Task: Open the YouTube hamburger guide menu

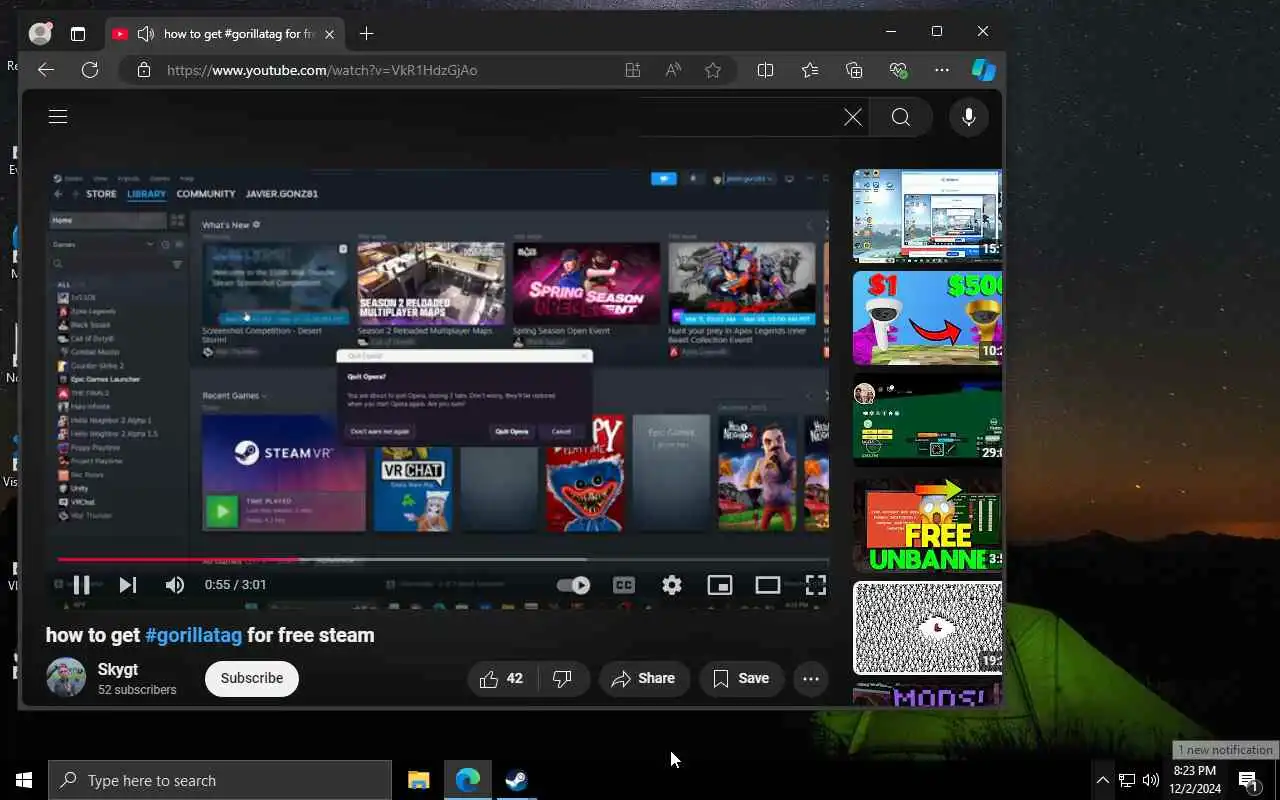Action: tap(58, 117)
